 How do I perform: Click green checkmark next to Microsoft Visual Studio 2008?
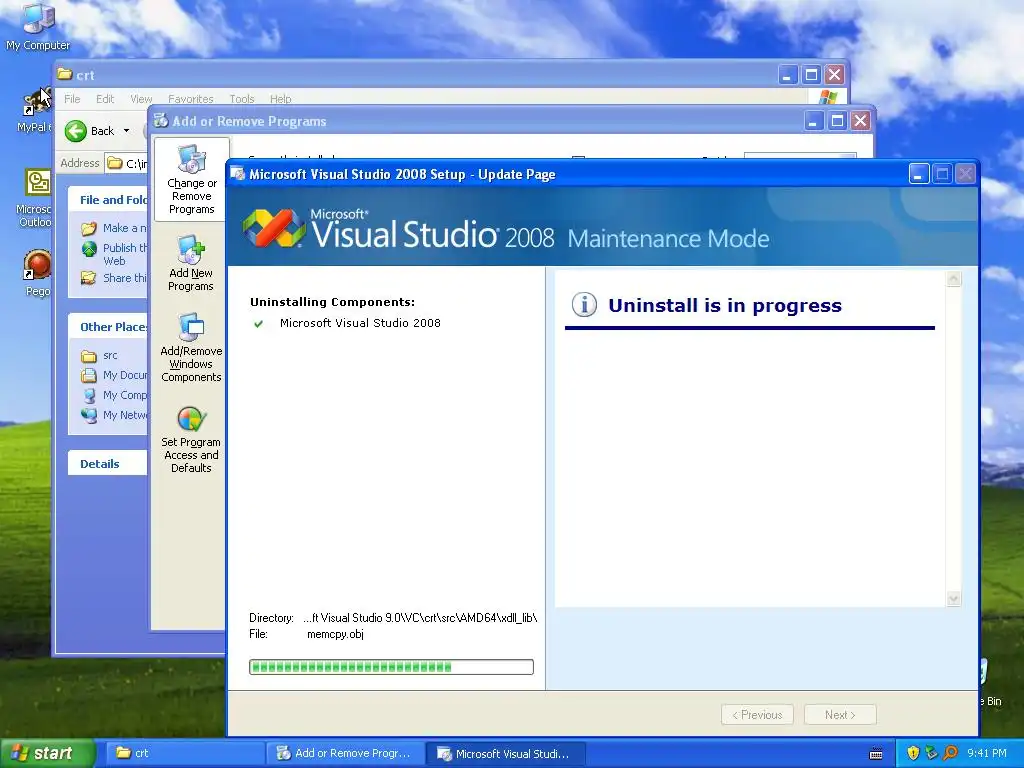click(x=259, y=323)
